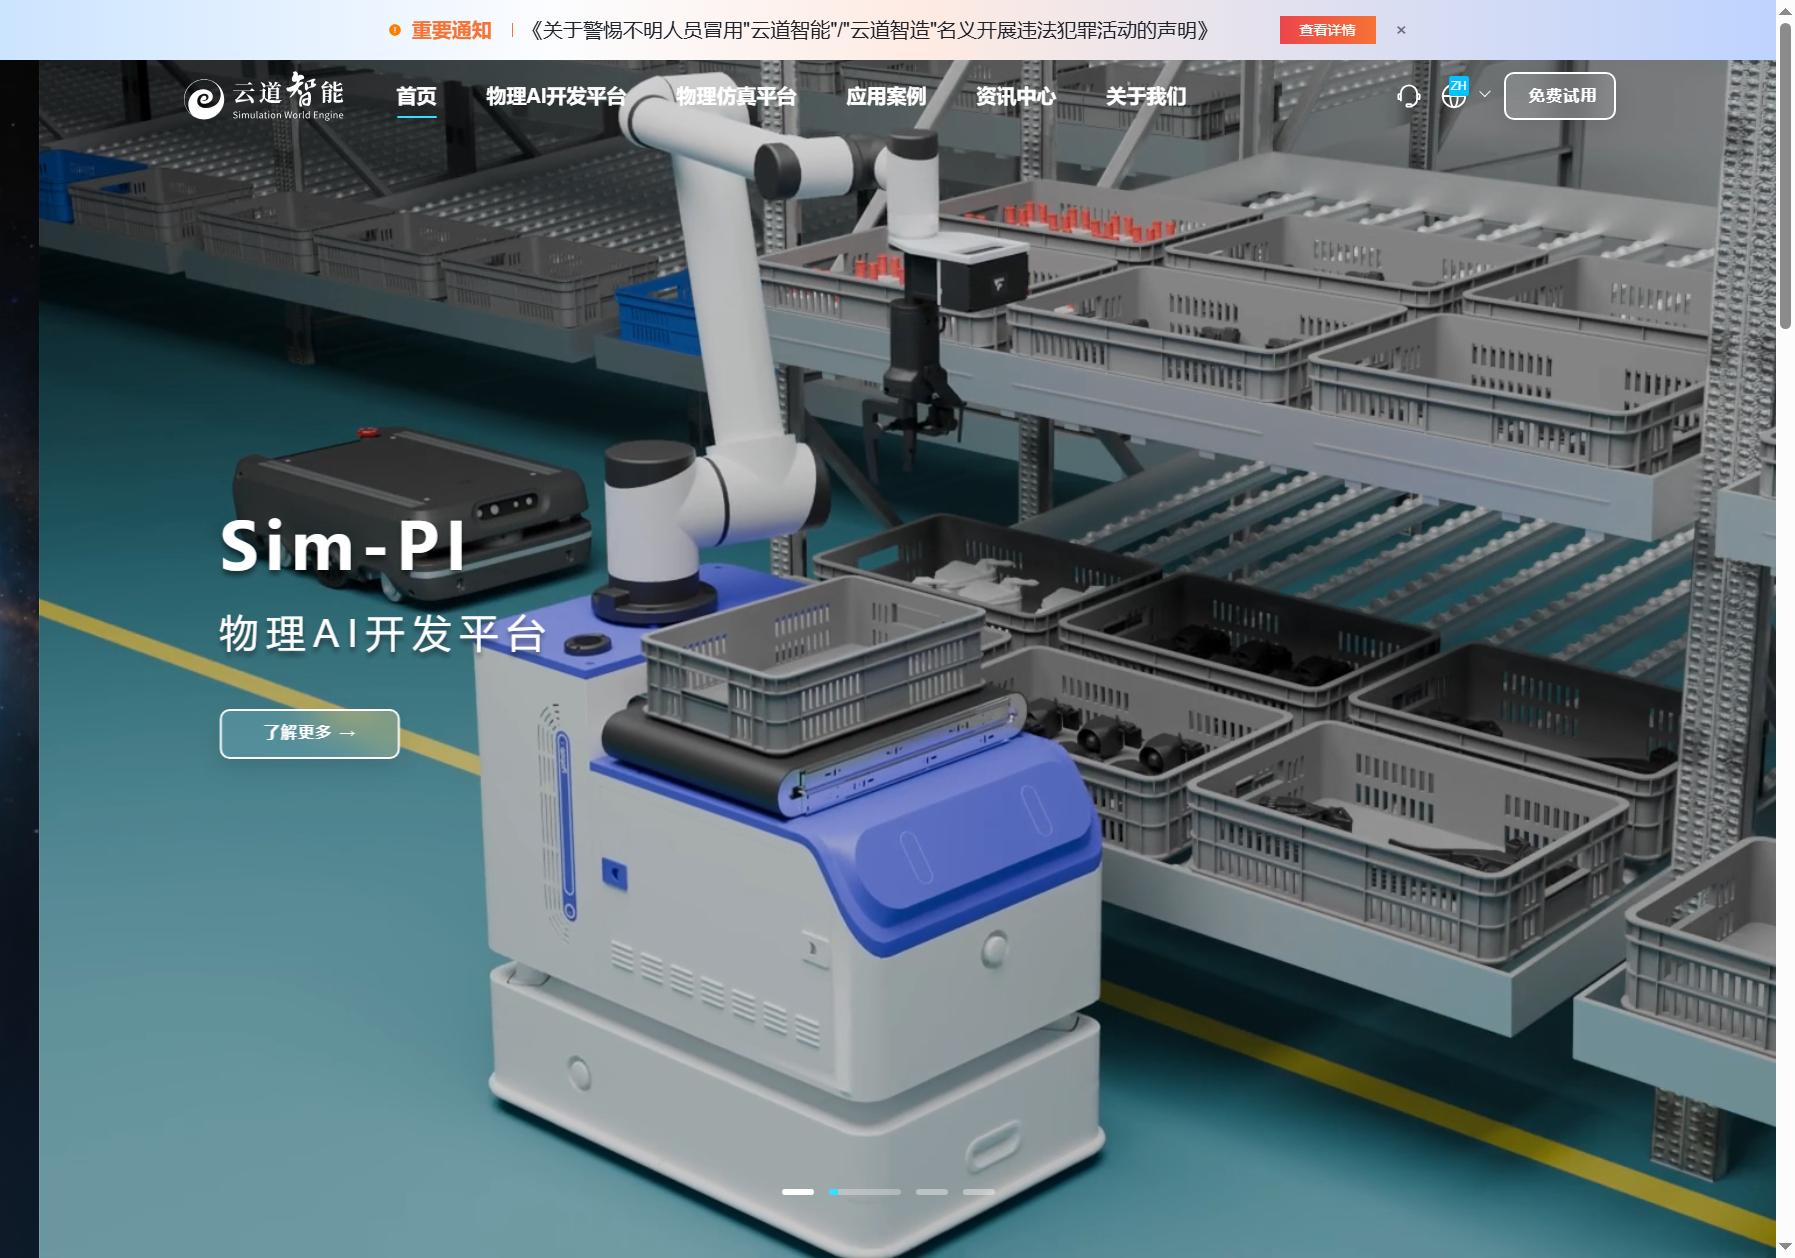Select the fourth carousel slide indicator
1795x1258 pixels.
coord(979,1192)
